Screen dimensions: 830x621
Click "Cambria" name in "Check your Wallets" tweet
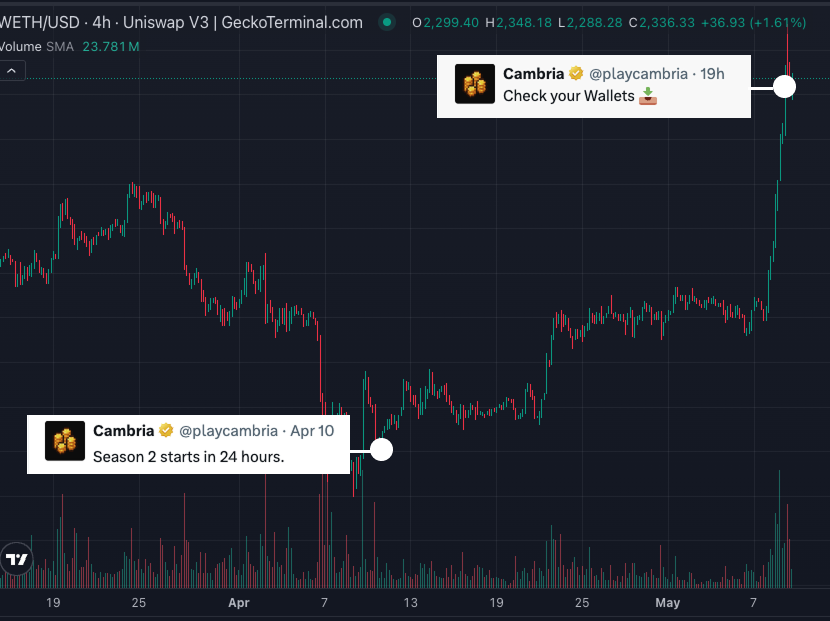(534, 74)
